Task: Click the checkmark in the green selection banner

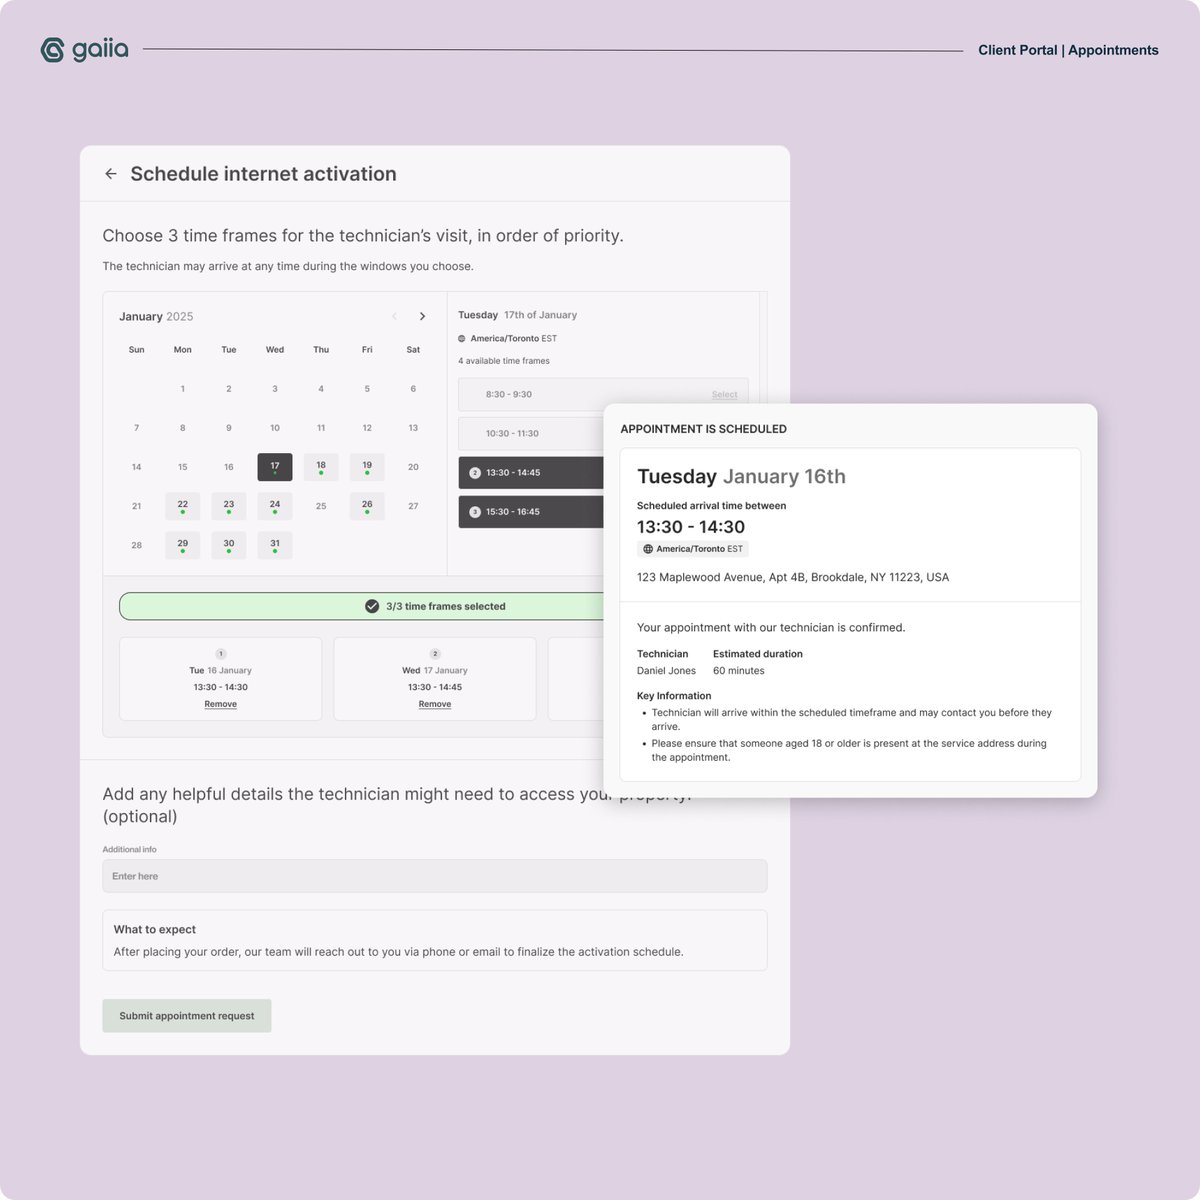Action: click(370, 605)
